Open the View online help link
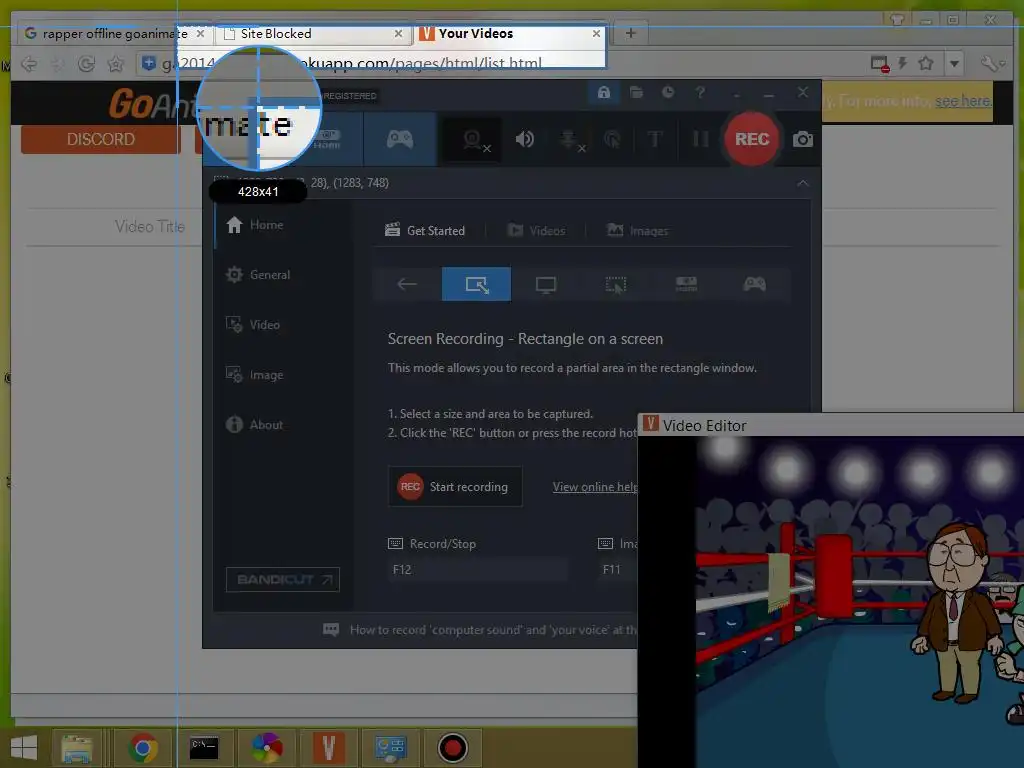 click(x=595, y=487)
